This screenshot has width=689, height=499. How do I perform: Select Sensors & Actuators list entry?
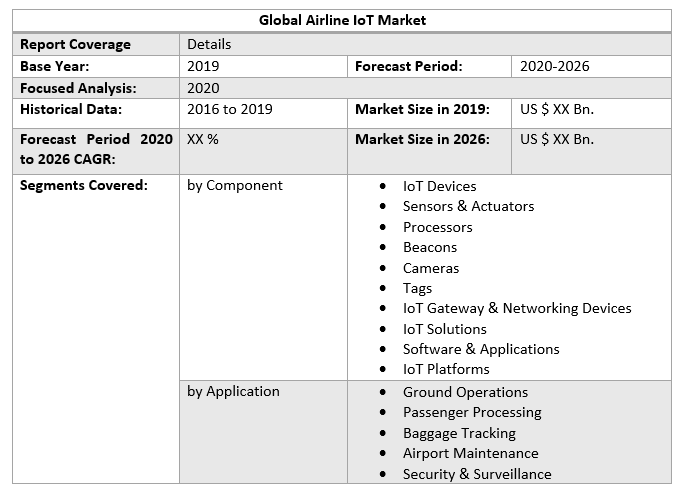pyautogui.click(x=468, y=206)
